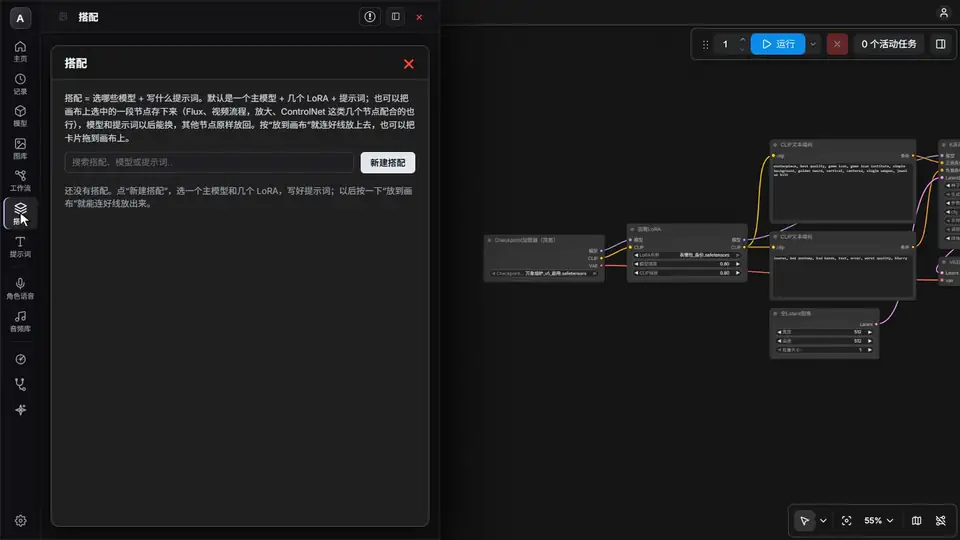Open the 提示词 prompt sidebar icon
The image size is (960, 540).
pos(20,247)
